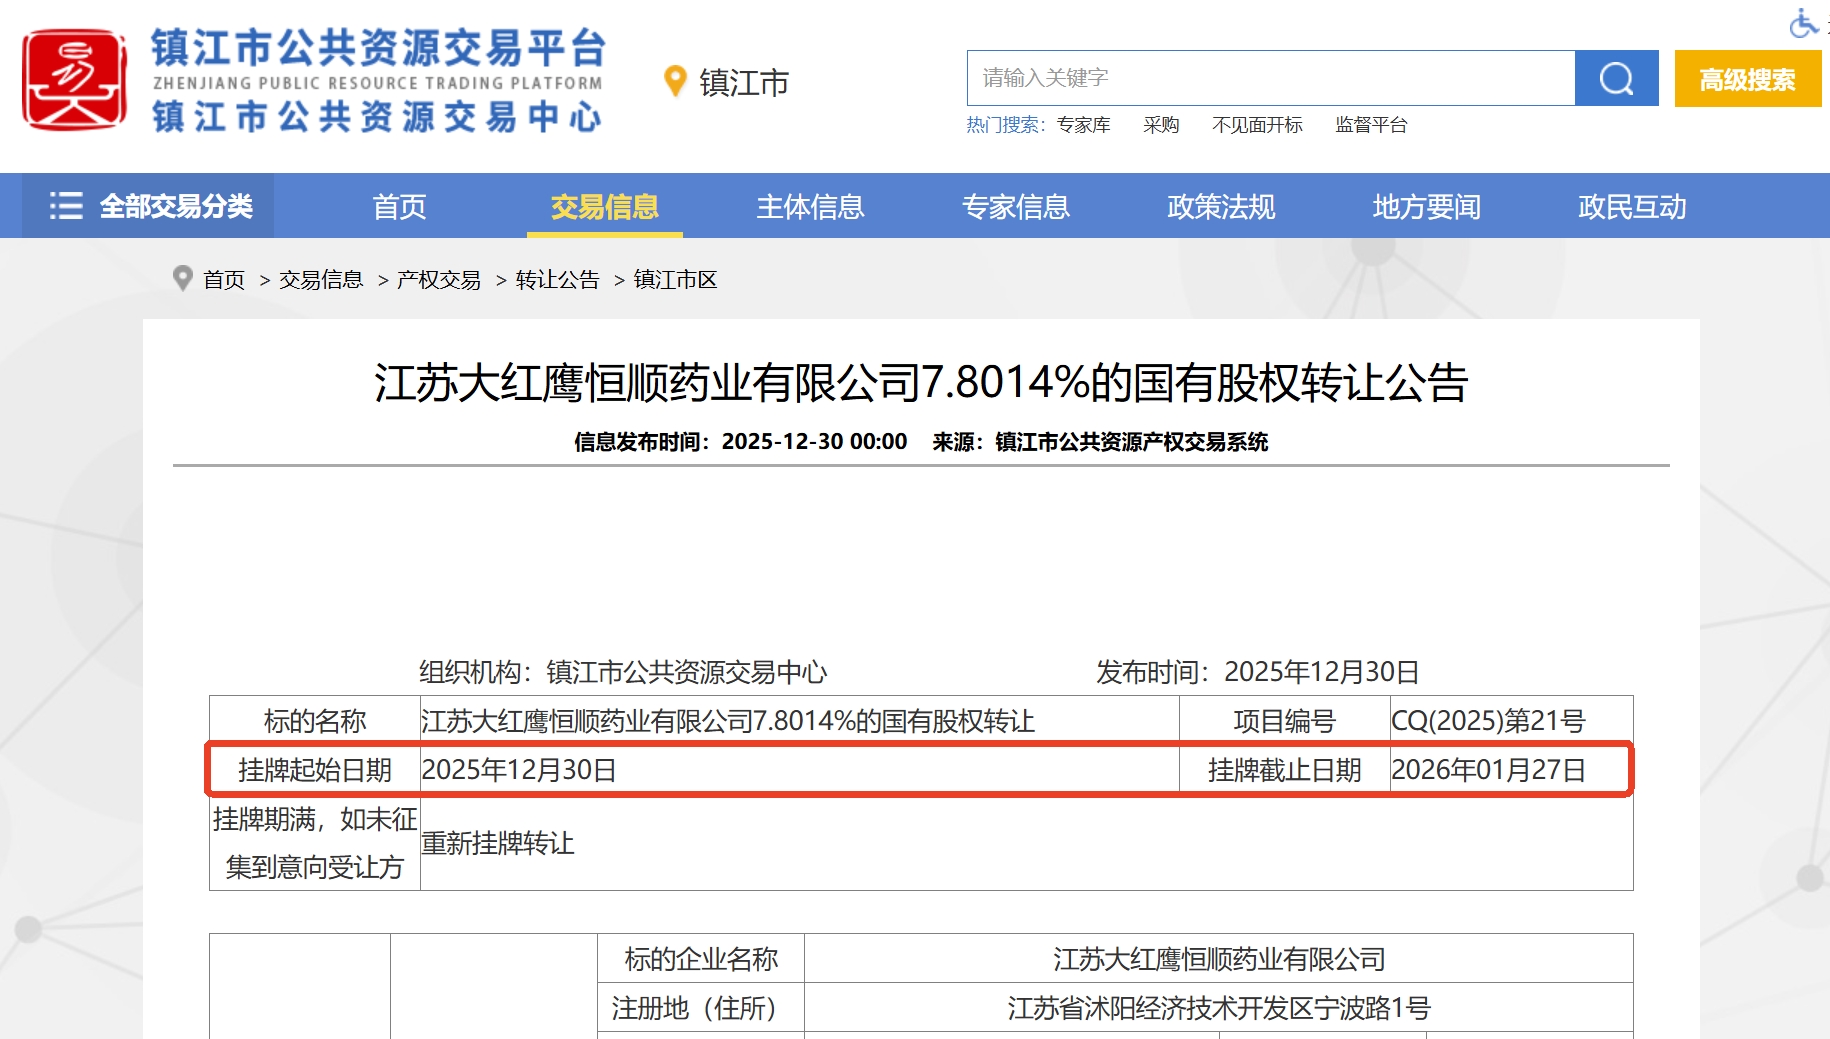Focus the keyword search input field
Viewport: 1830px width, 1039px height.
(x=1270, y=78)
